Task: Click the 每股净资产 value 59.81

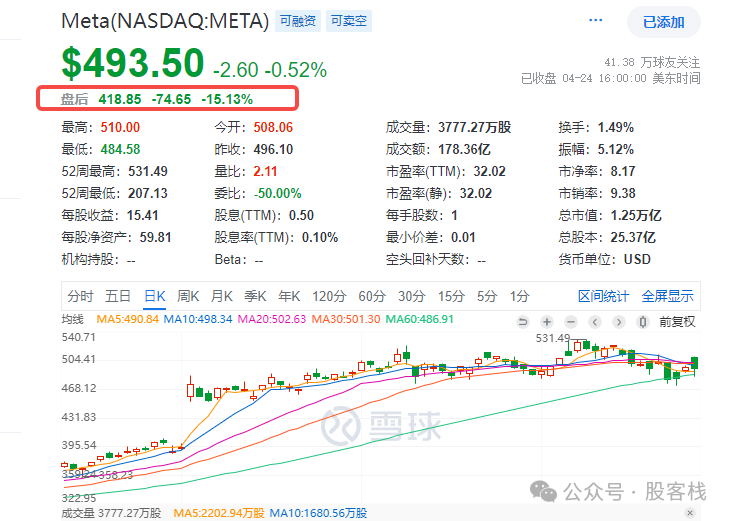Action: point(155,237)
